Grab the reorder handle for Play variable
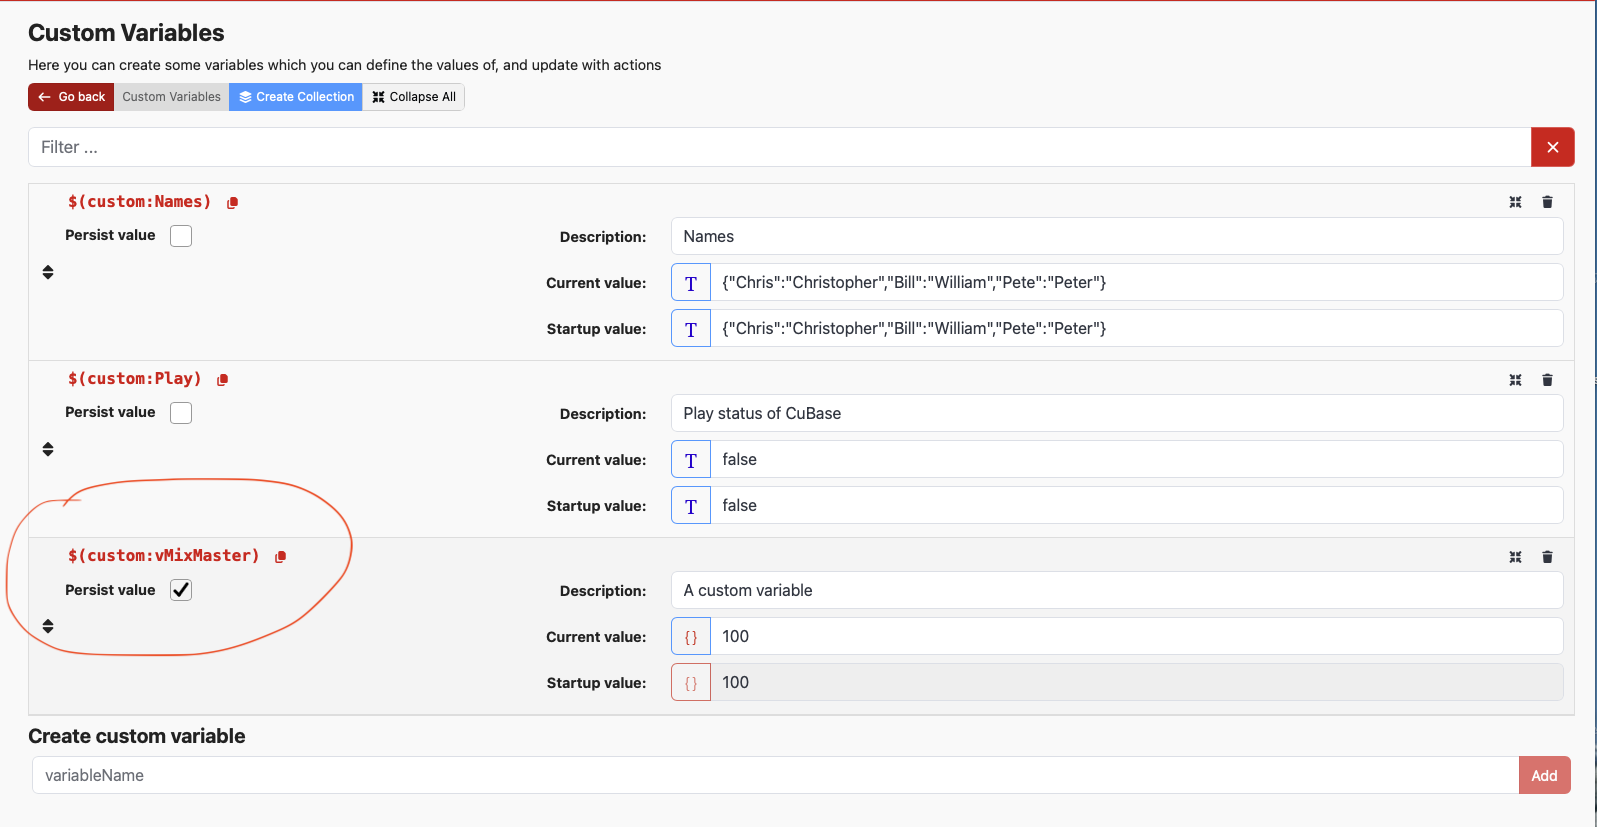 (48, 449)
